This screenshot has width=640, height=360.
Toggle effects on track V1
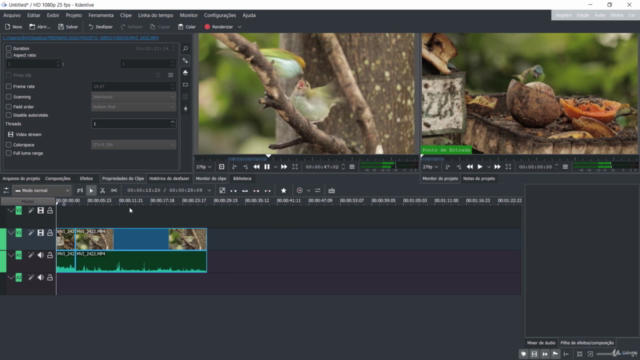[x=31, y=233]
